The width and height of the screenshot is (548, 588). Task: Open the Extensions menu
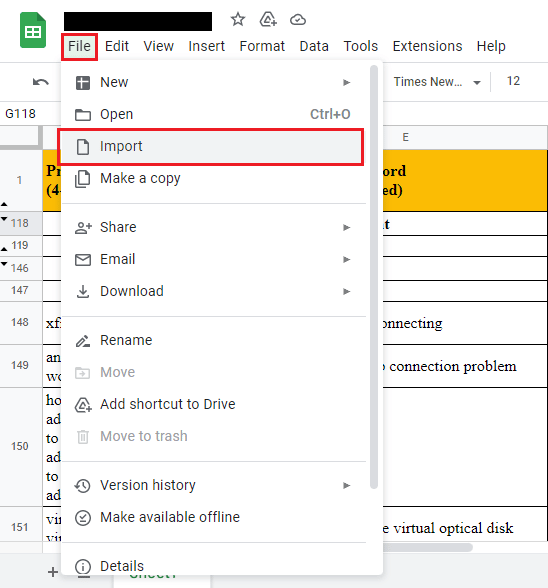tap(427, 46)
